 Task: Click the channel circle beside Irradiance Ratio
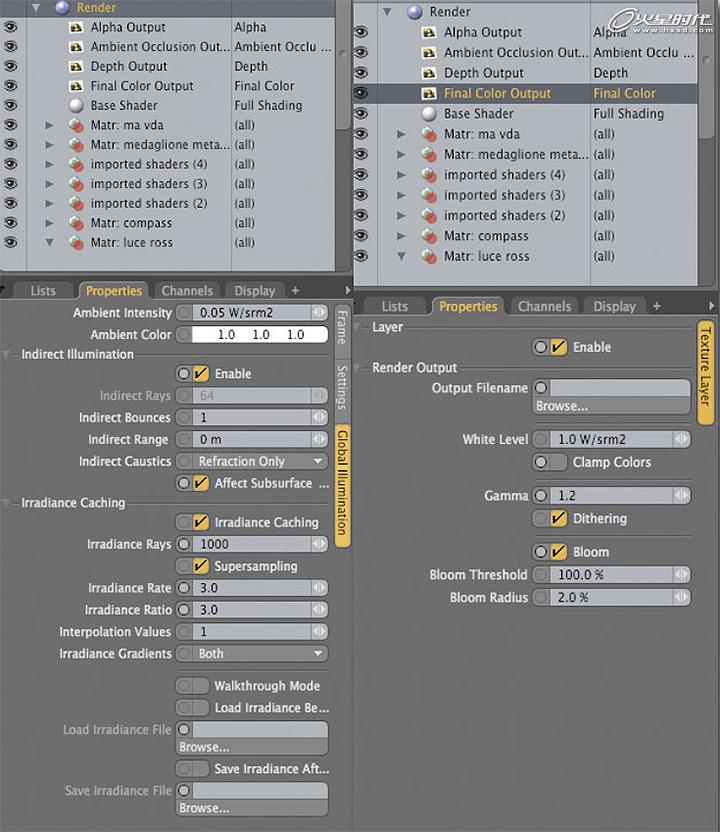(x=184, y=610)
